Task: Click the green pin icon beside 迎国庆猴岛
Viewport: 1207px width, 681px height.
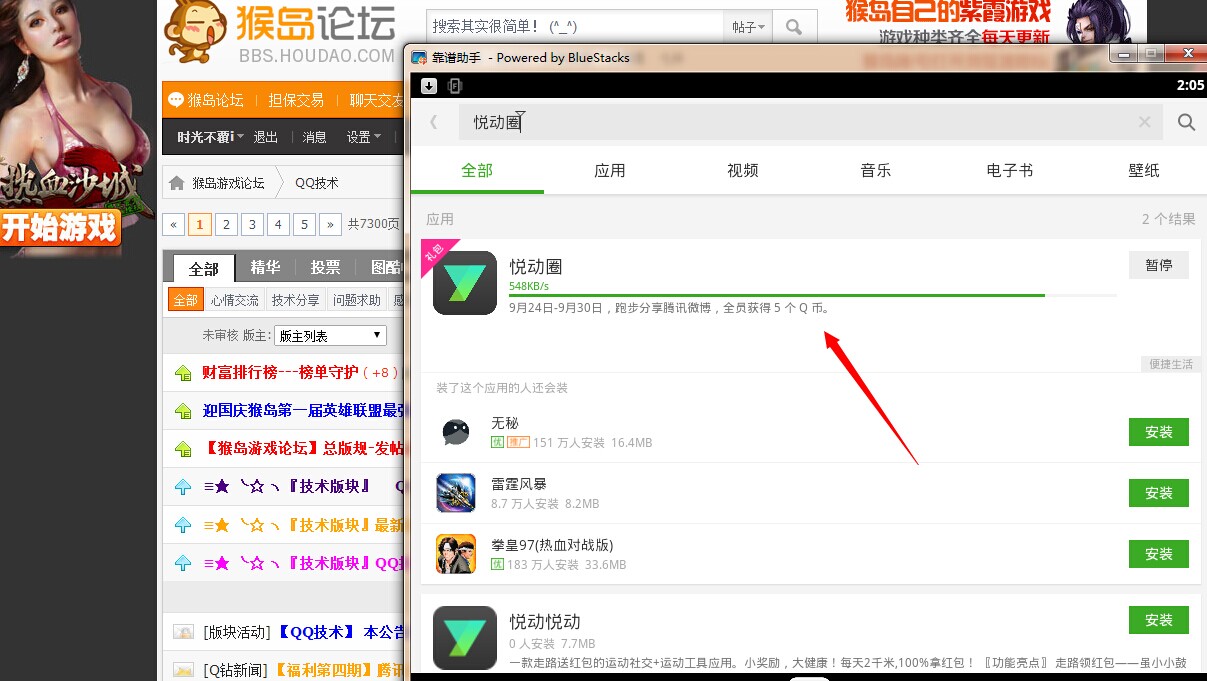Action: pos(183,411)
